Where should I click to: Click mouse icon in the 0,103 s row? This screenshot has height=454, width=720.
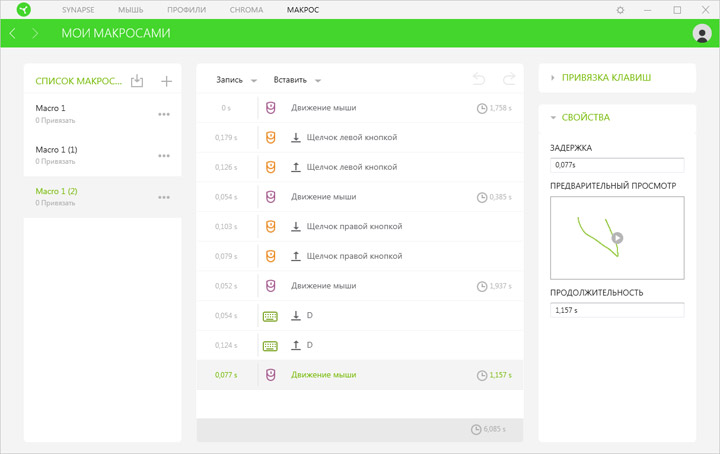click(270, 226)
